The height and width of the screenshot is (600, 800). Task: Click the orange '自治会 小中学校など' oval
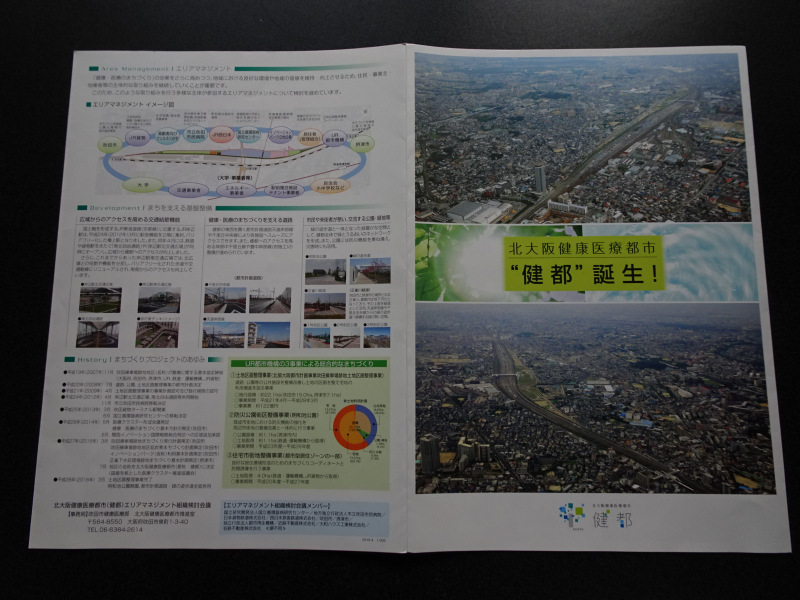331,186
